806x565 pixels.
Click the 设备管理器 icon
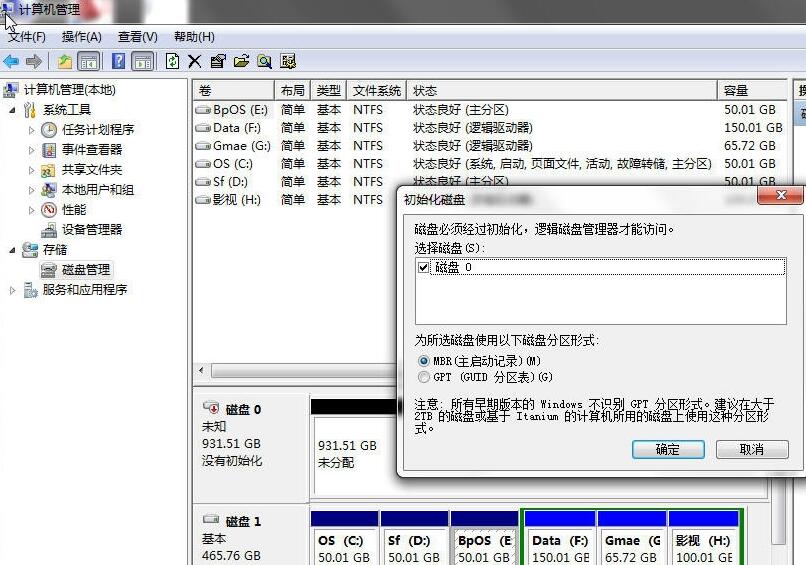pos(49,230)
